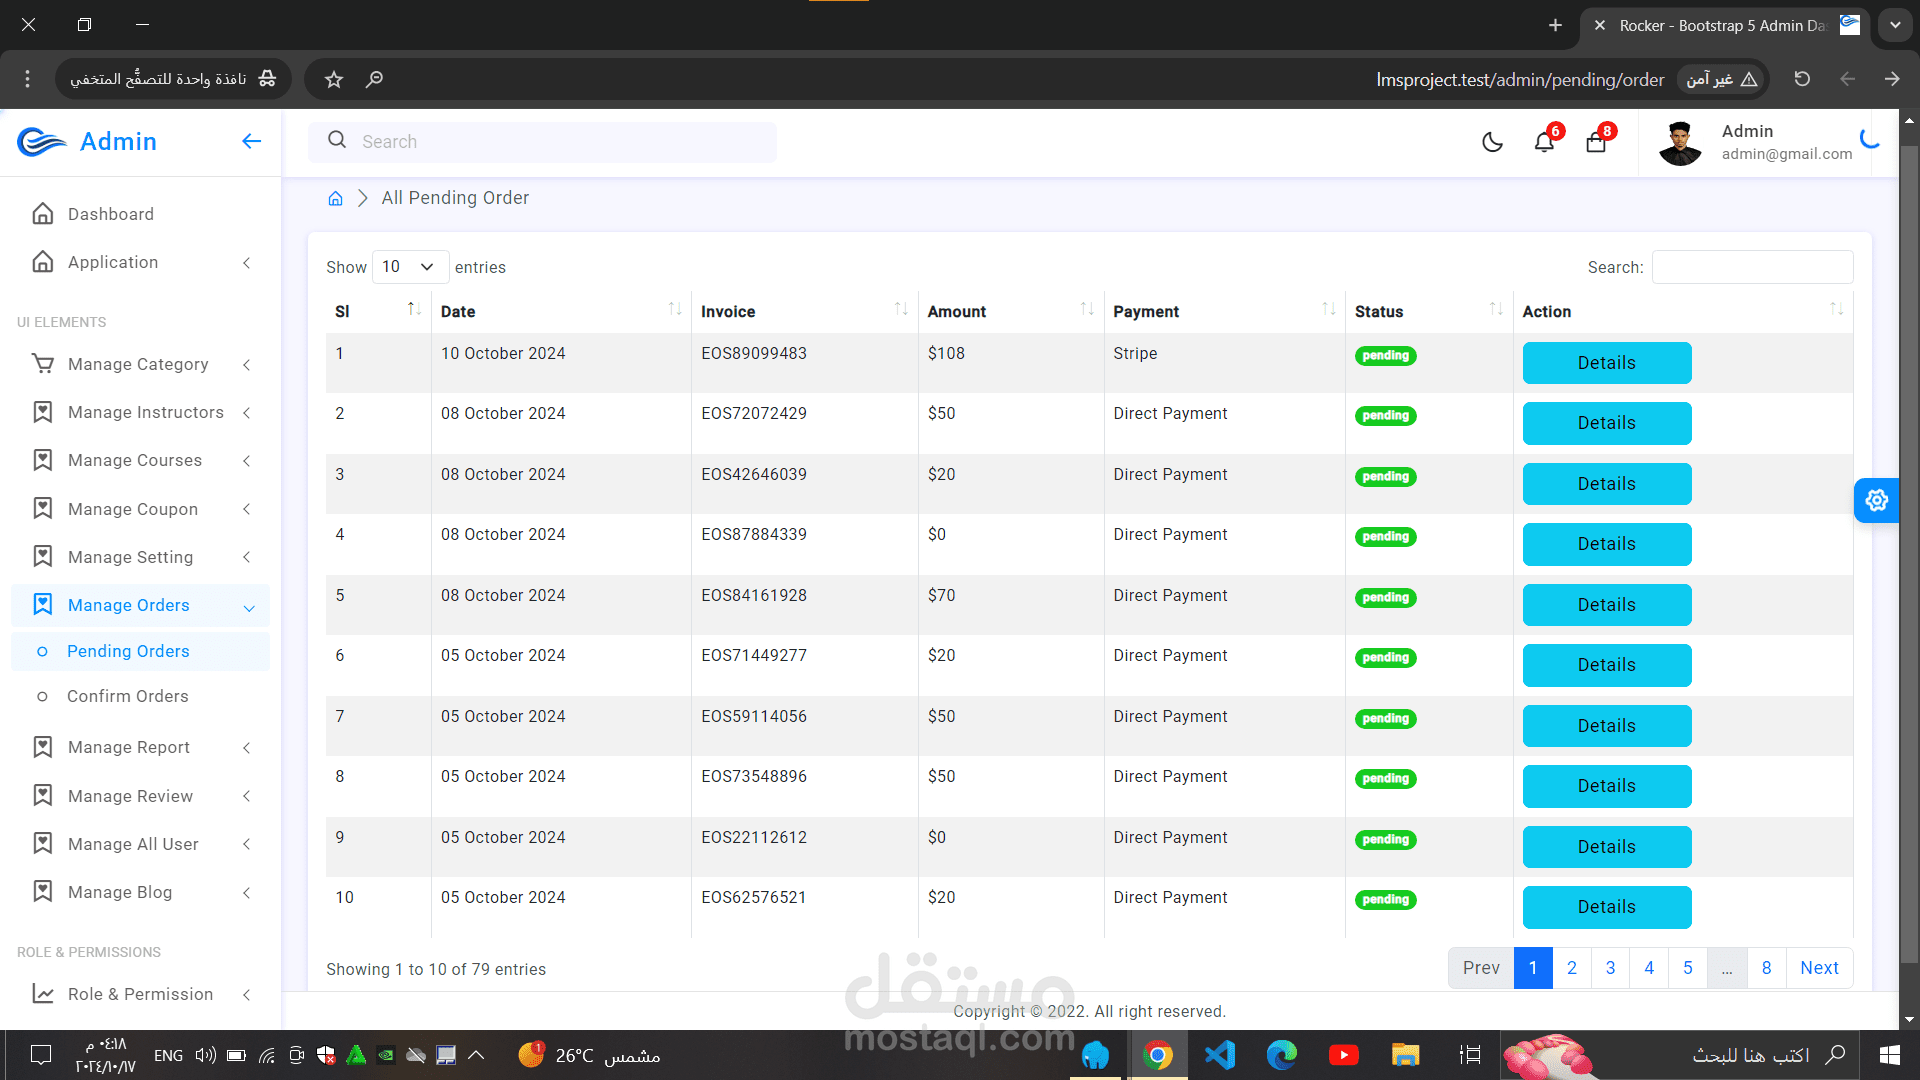
Task: Open the notifications bell icon
Action: (1544, 142)
